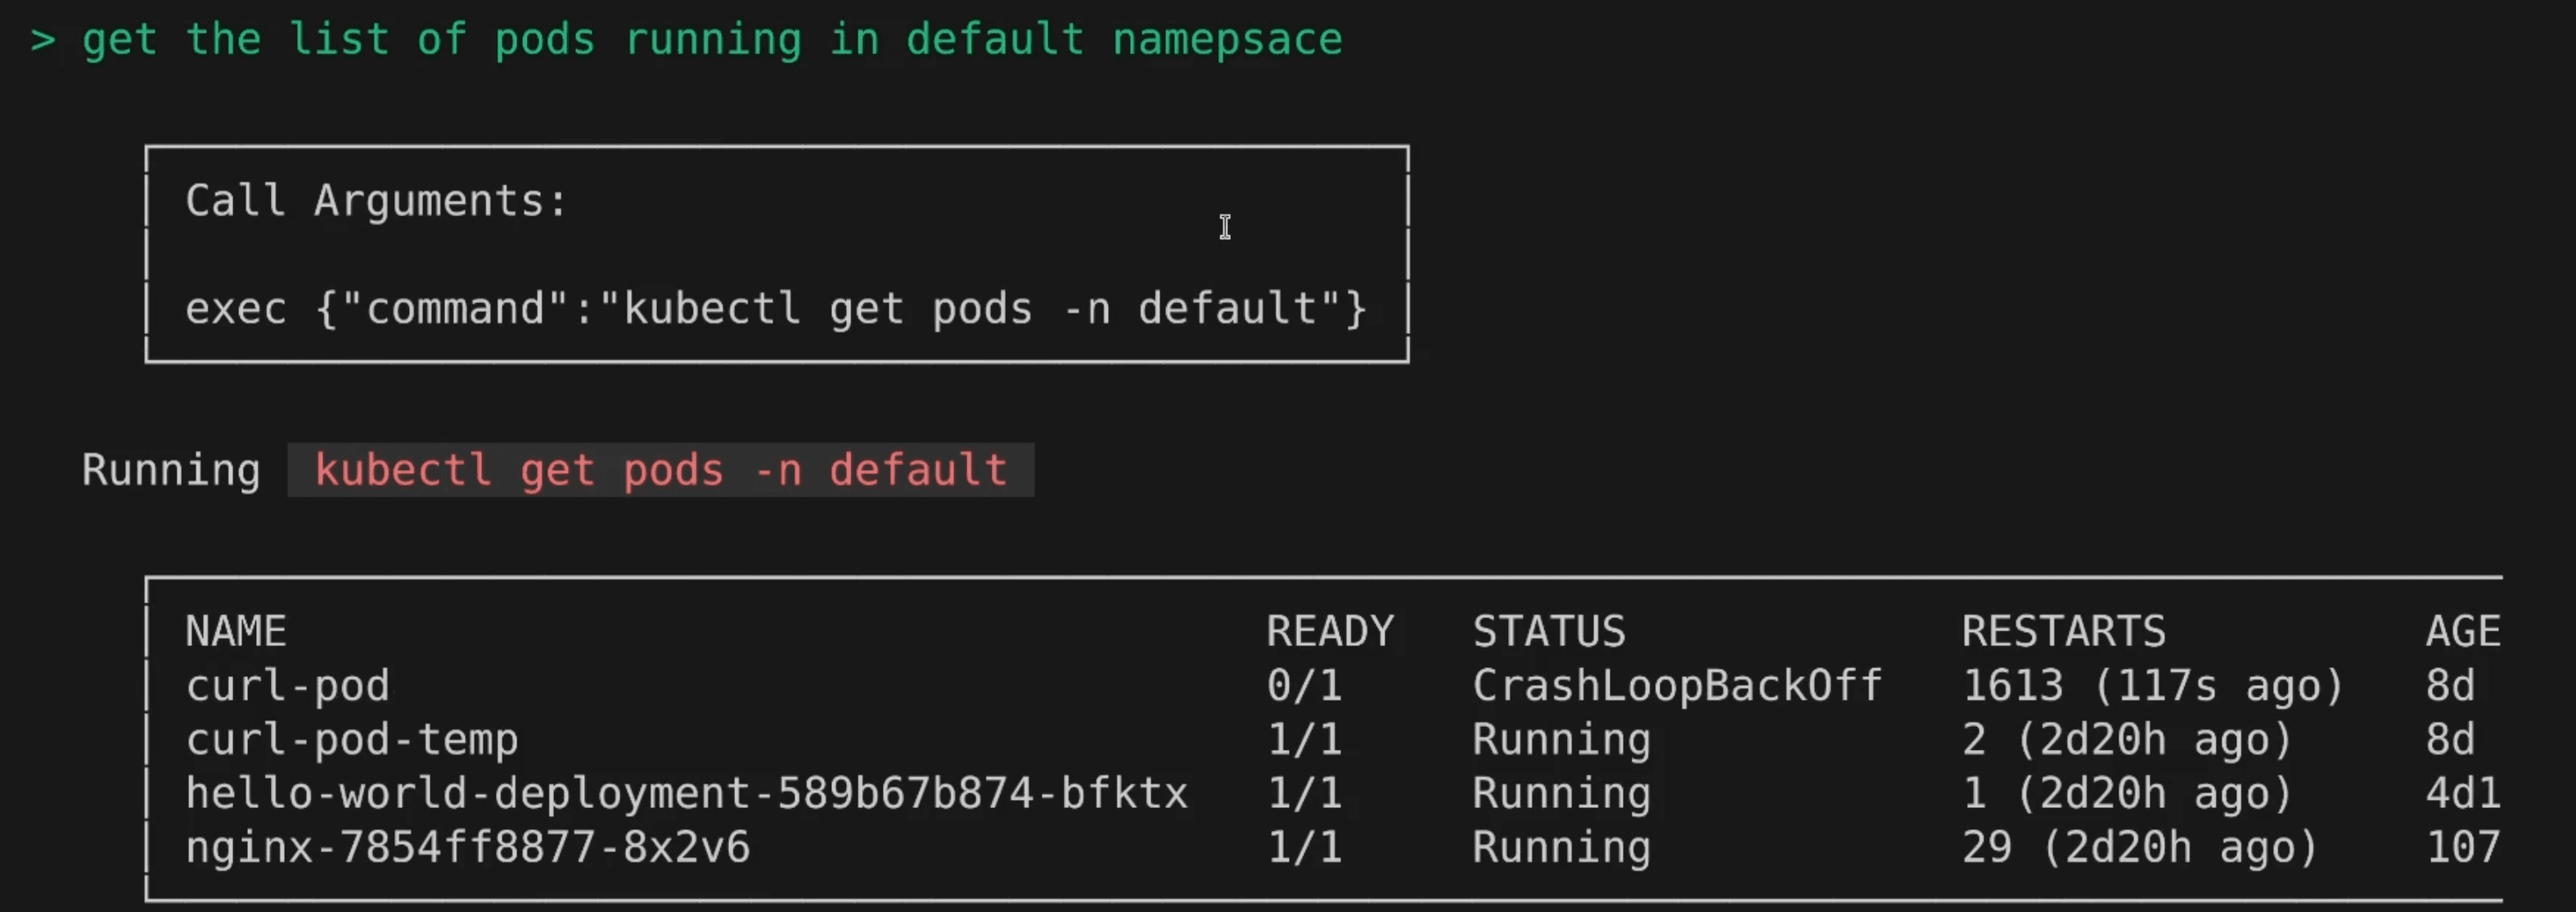Click the '29 (2d20h ago)' restarts value
Screen dimensions: 2576x912
(2140, 848)
